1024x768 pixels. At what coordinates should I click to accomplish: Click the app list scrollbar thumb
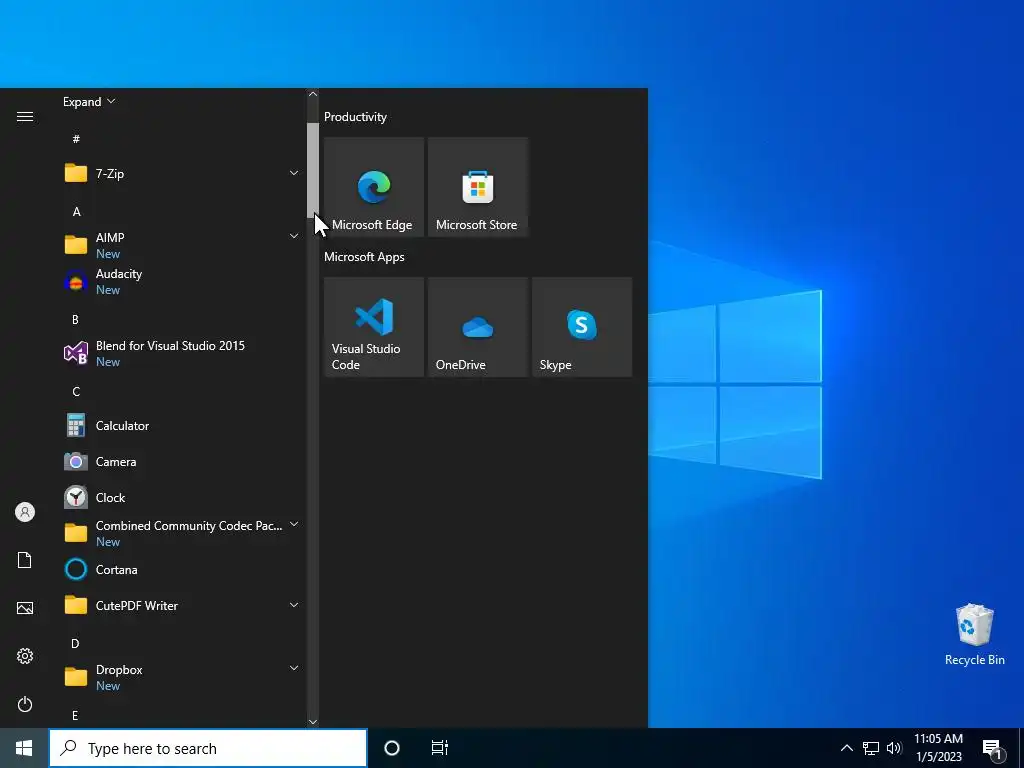313,170
